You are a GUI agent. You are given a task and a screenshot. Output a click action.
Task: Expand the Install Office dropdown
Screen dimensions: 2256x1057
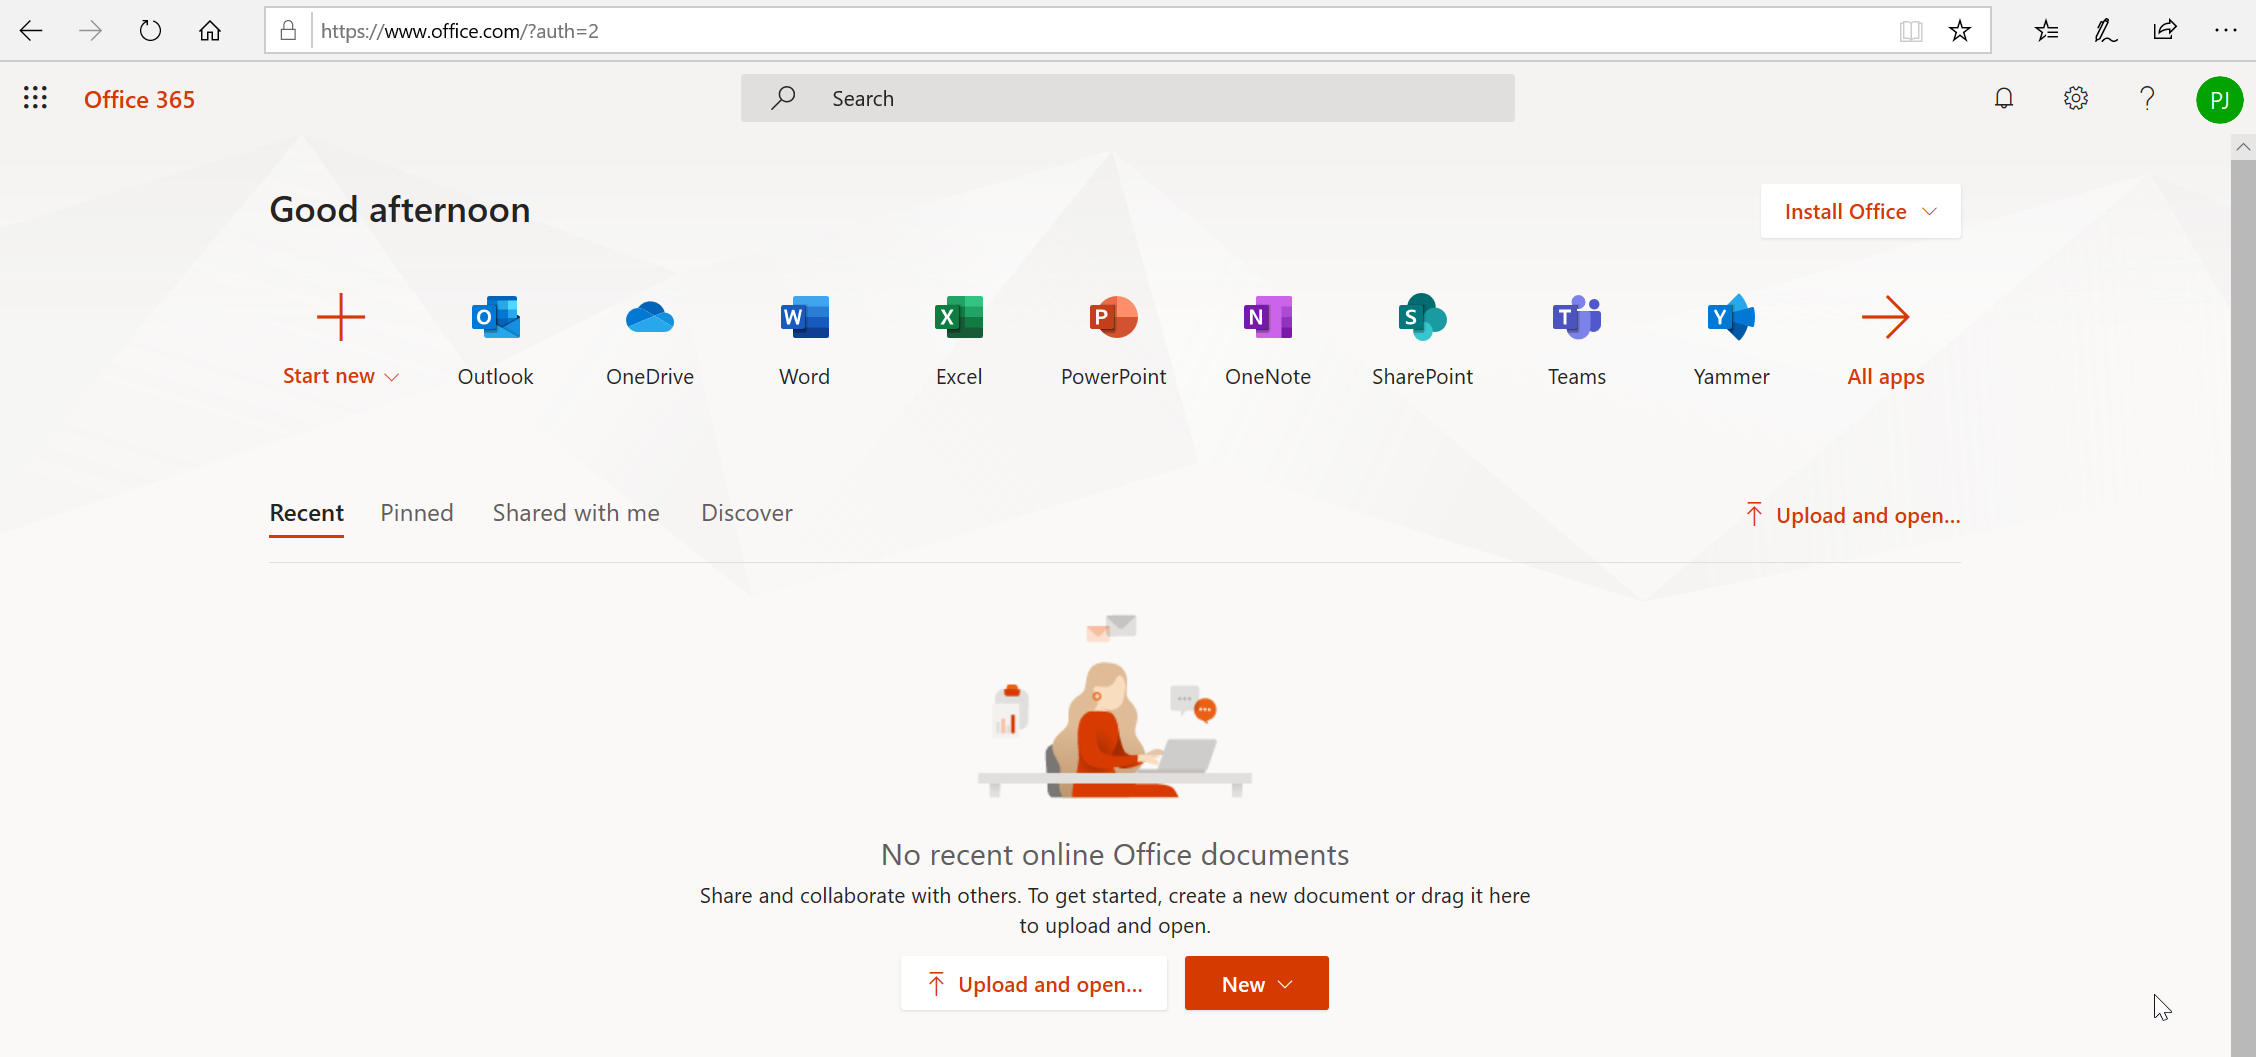click(x=1859, y=211)
